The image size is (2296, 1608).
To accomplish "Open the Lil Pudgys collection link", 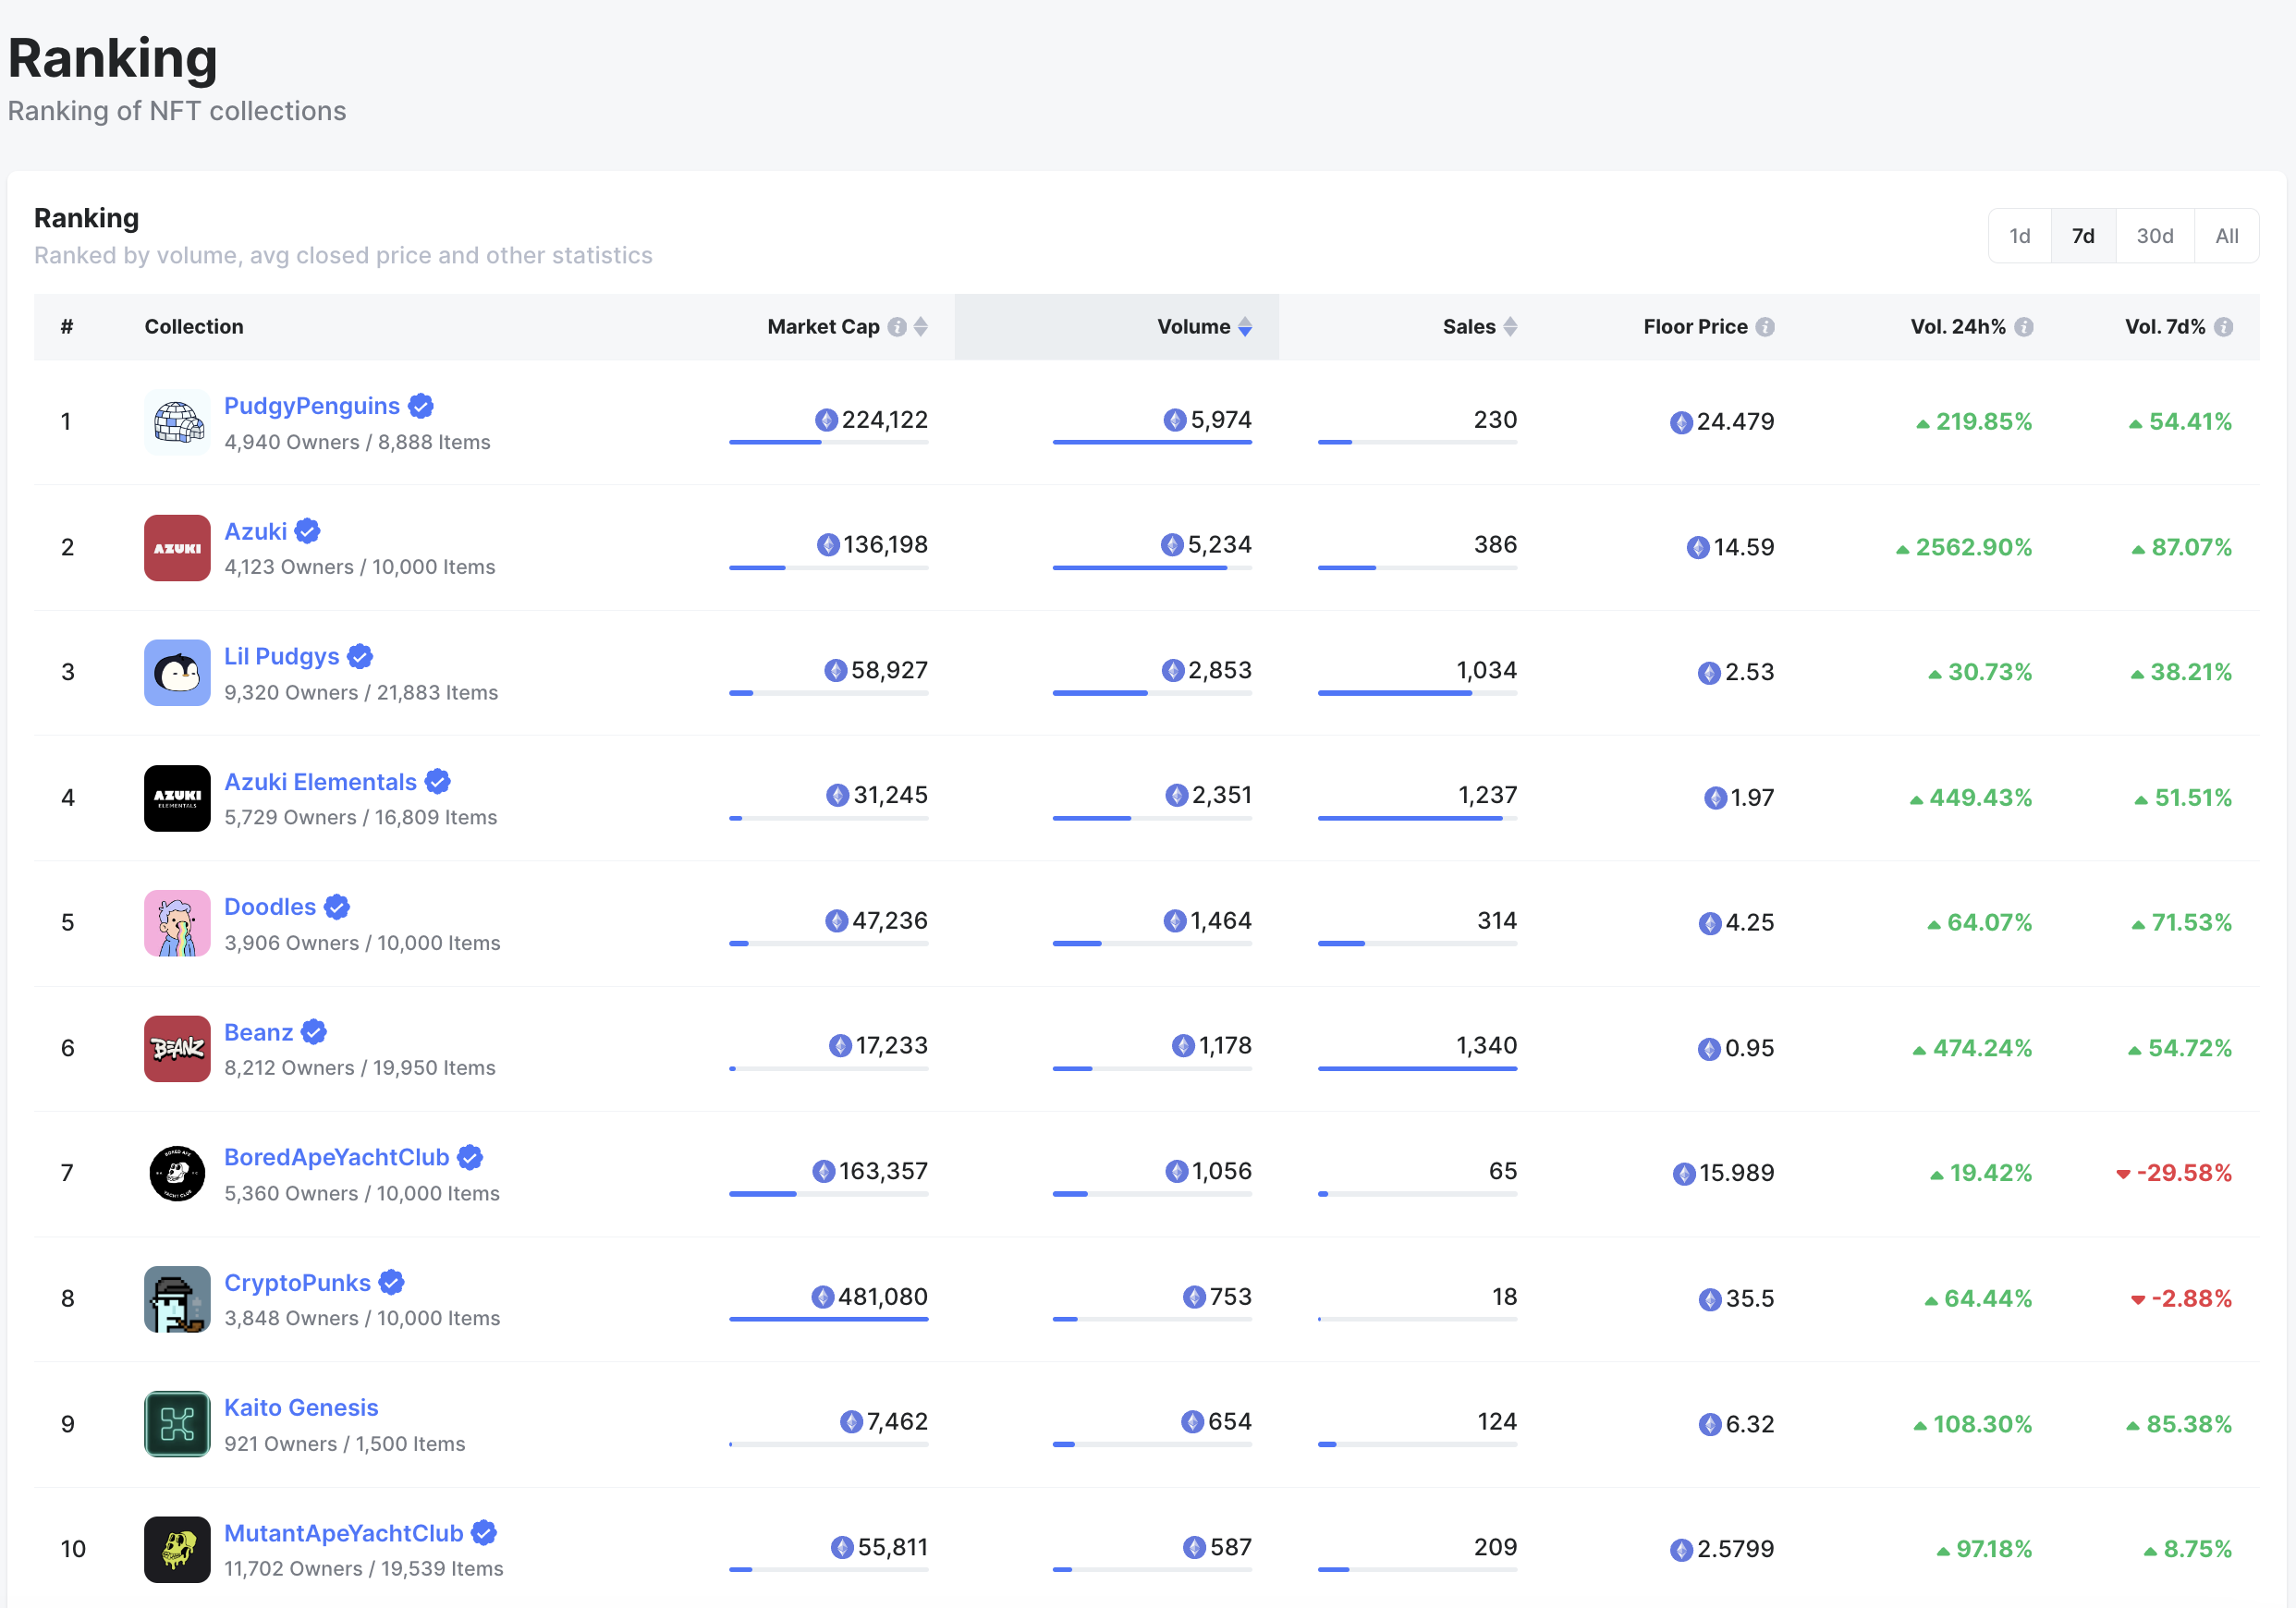I will click(x=282, y=656).
